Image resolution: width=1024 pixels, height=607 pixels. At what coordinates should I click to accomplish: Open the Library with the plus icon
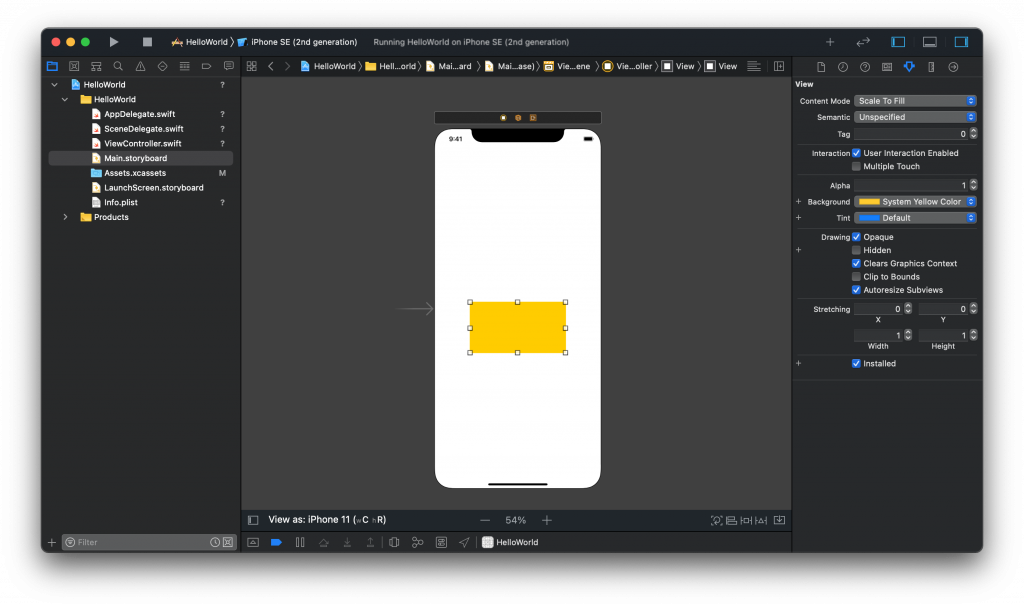[x=829, y=42]
